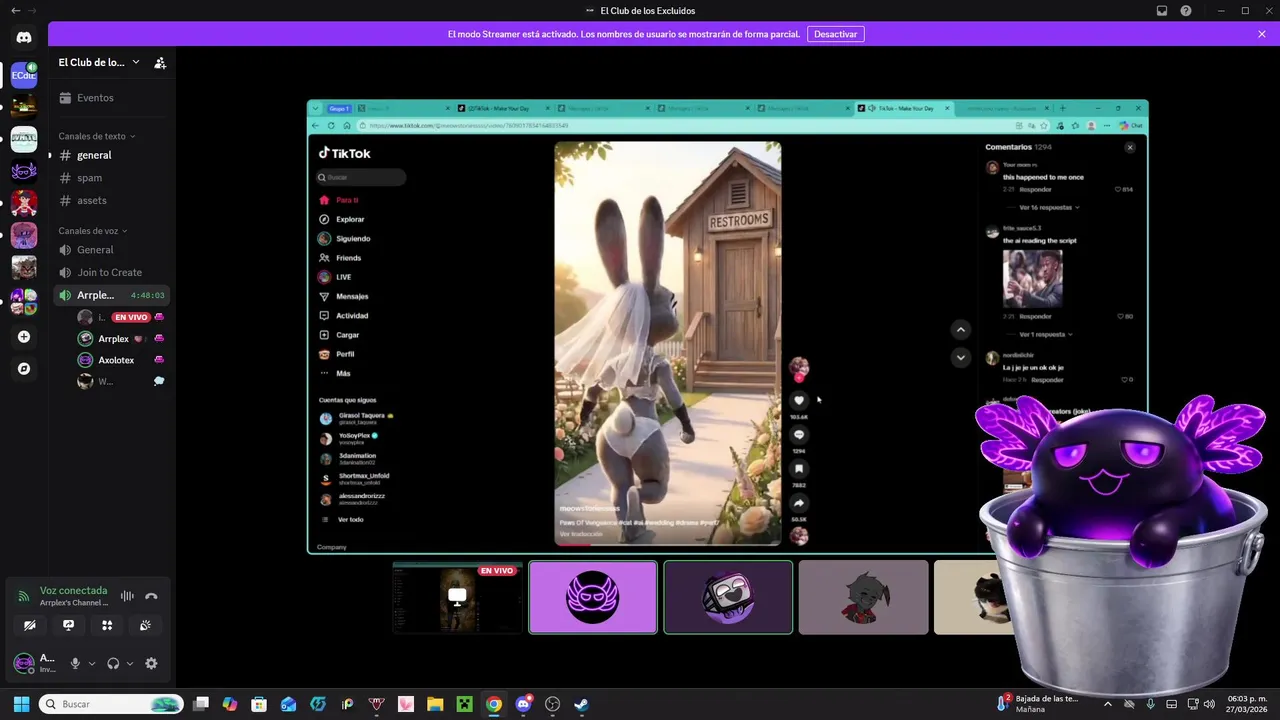
Task: Toggle the camera on in voice panel
Action: 30,625
